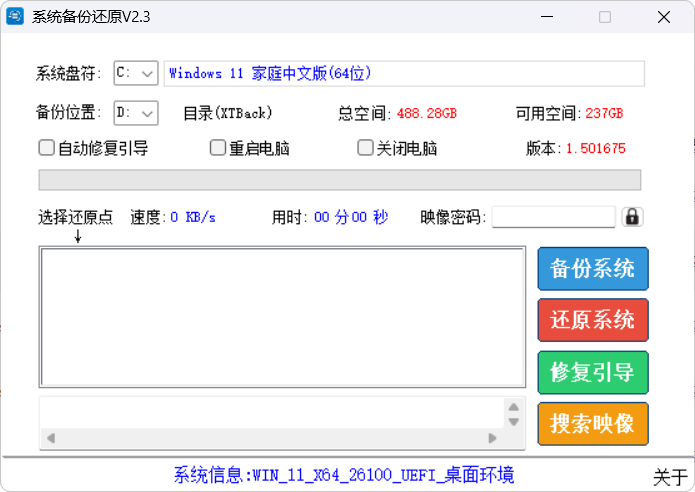Open the 关于 link
Viewport: 695px width, 492px height.
tap(670, 477)
